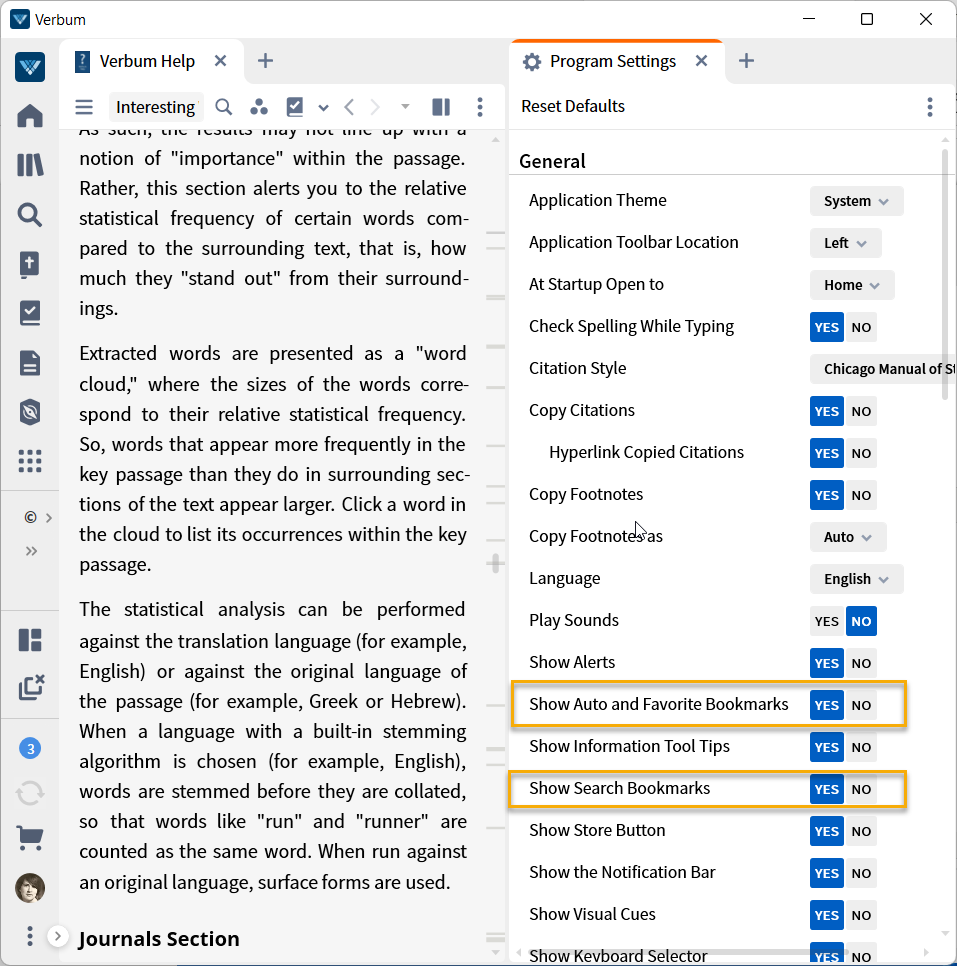Expand more sidebar shortcuts with double chevron

pyautogui.click(x=31, y=551)
